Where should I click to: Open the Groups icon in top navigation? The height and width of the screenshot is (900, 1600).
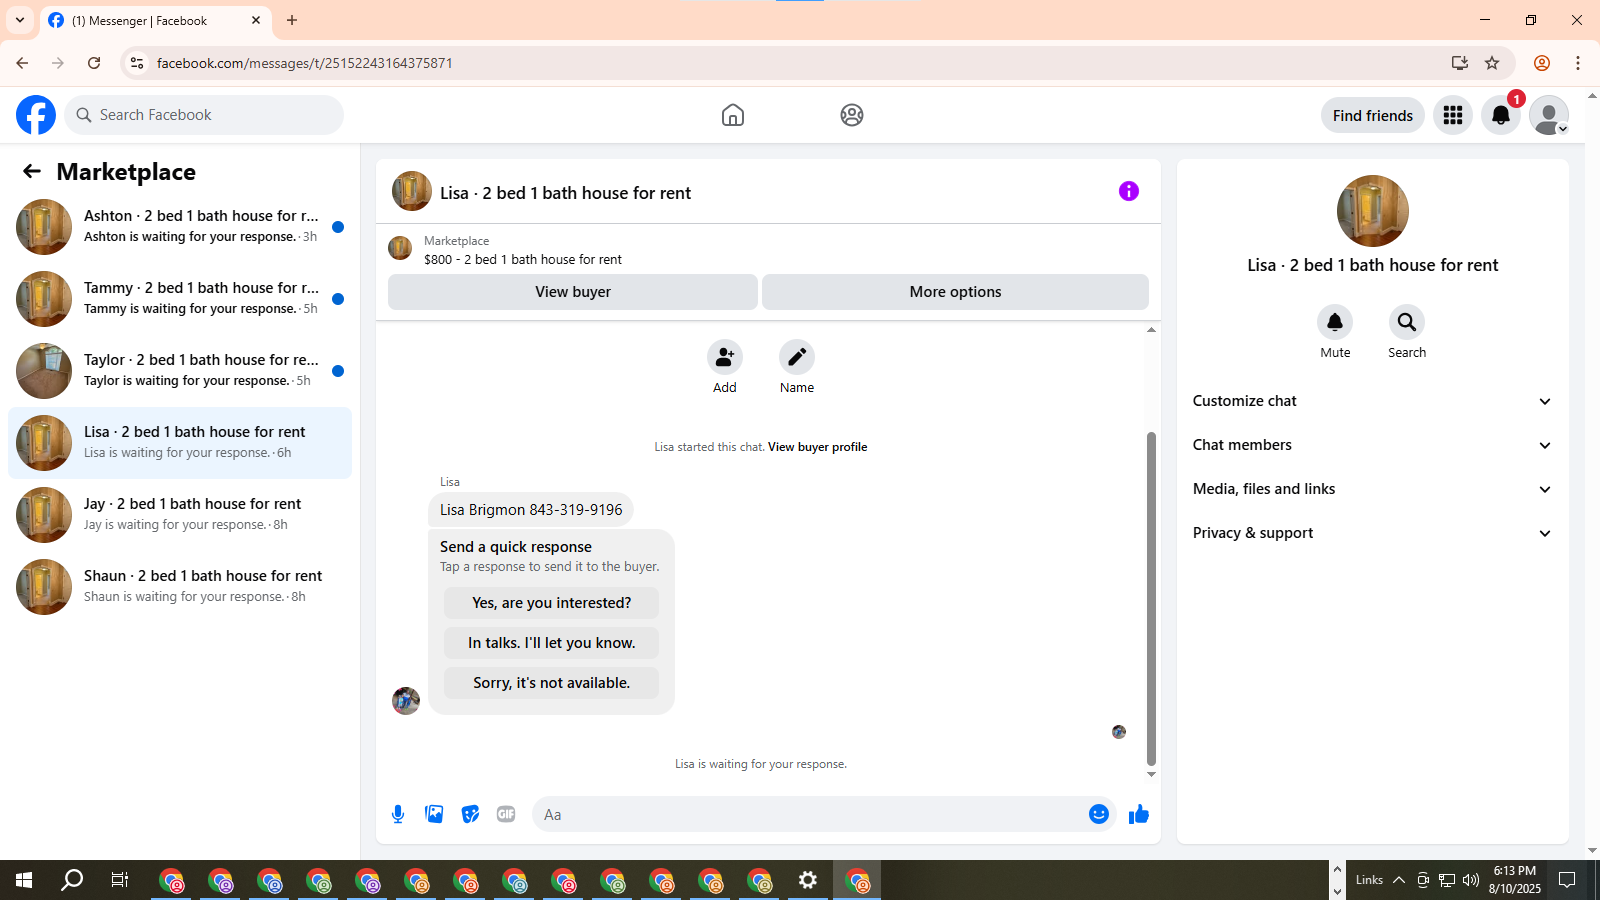pyautogui.click(x=852, y=115)
